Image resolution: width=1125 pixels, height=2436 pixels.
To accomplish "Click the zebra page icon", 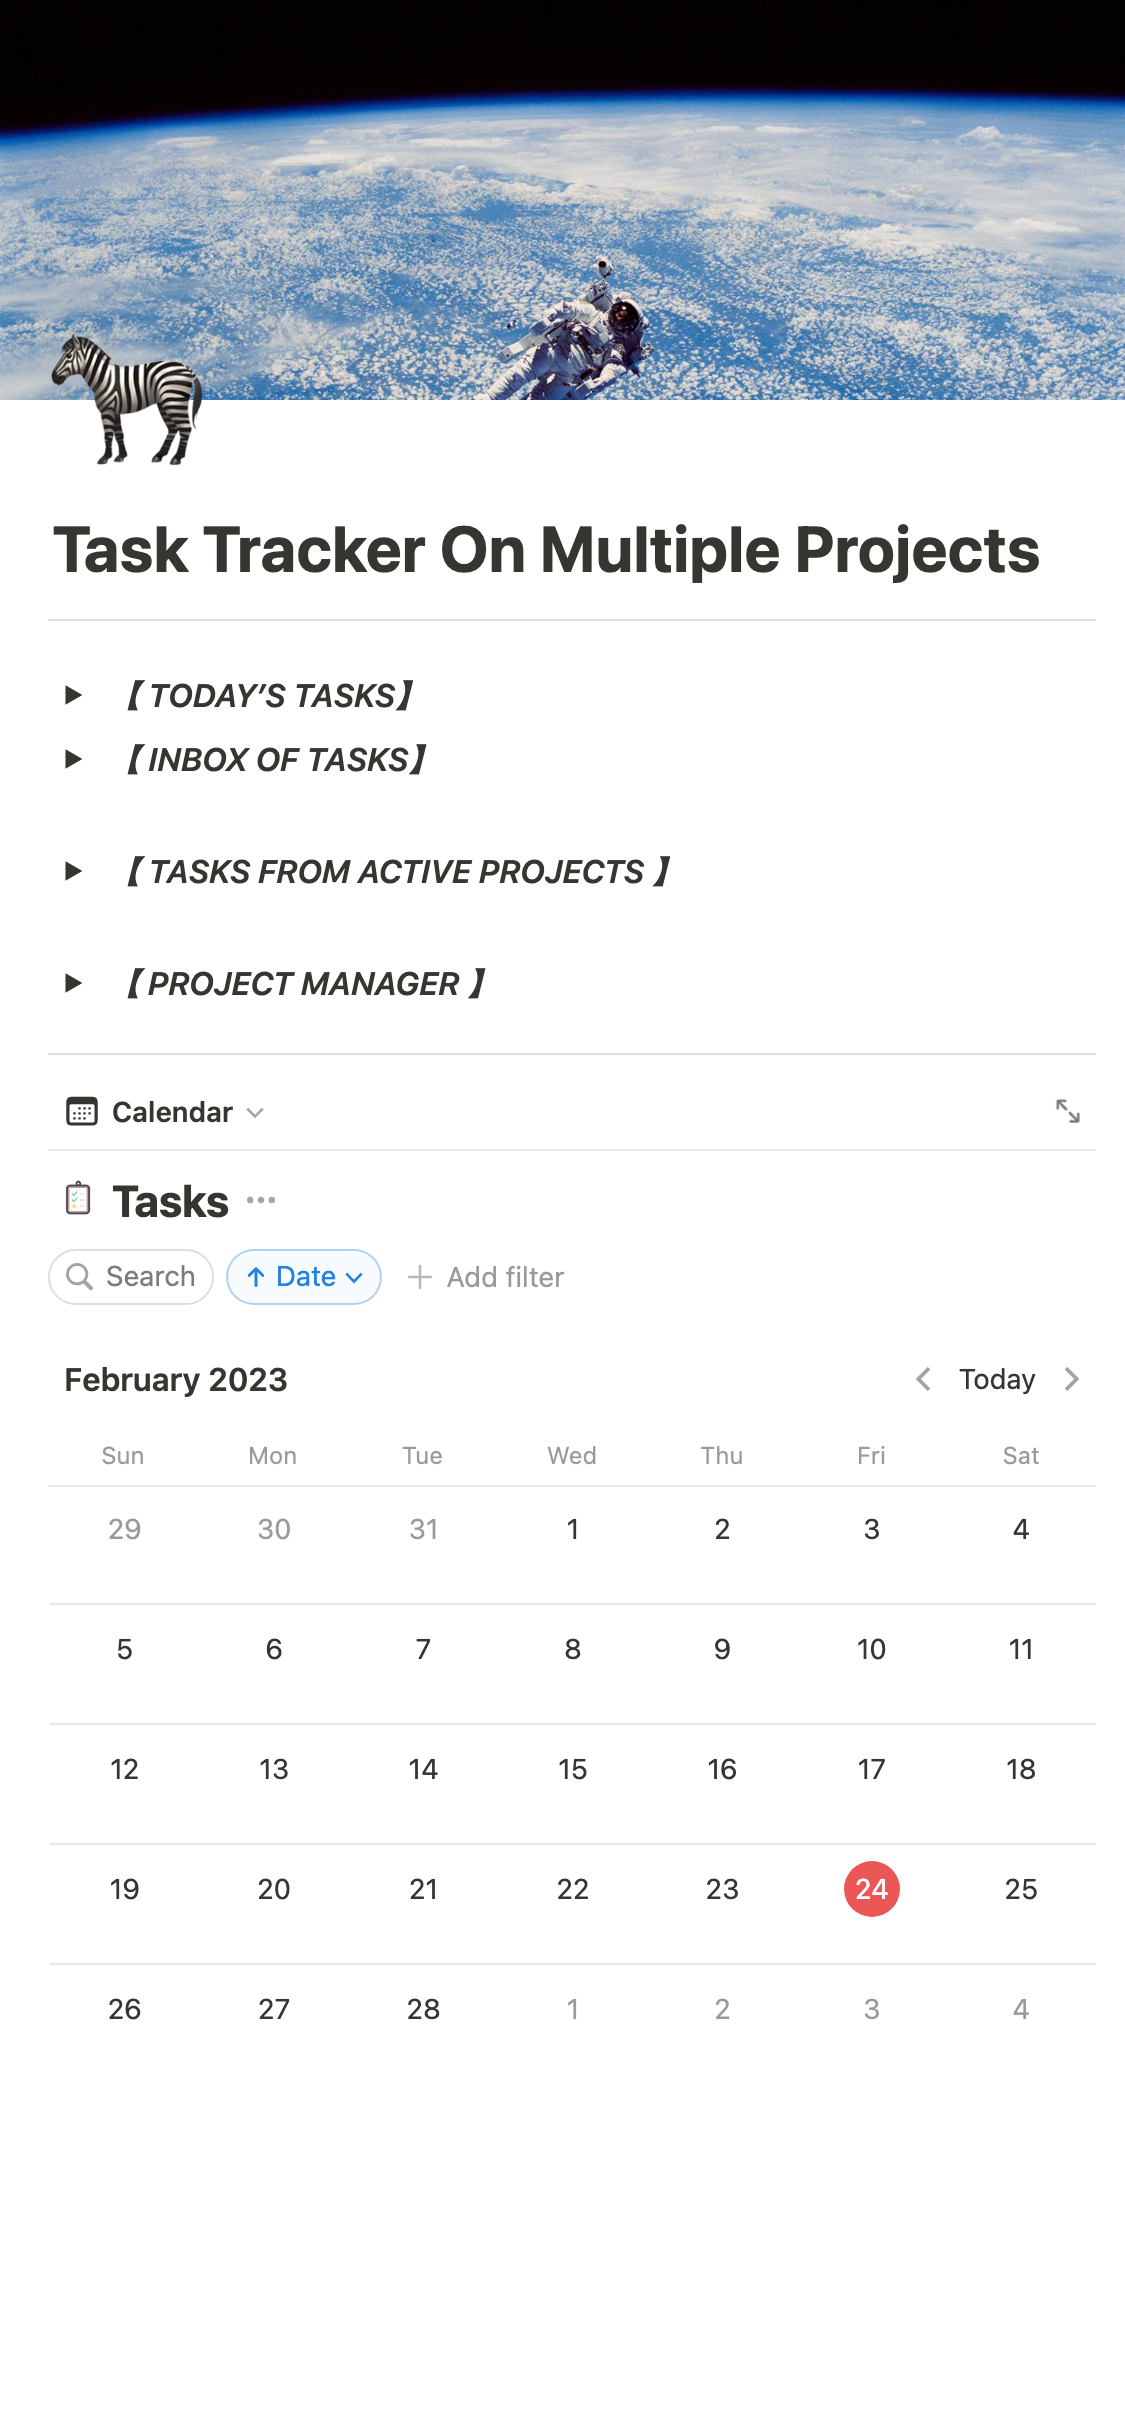I will click(128, 399).
